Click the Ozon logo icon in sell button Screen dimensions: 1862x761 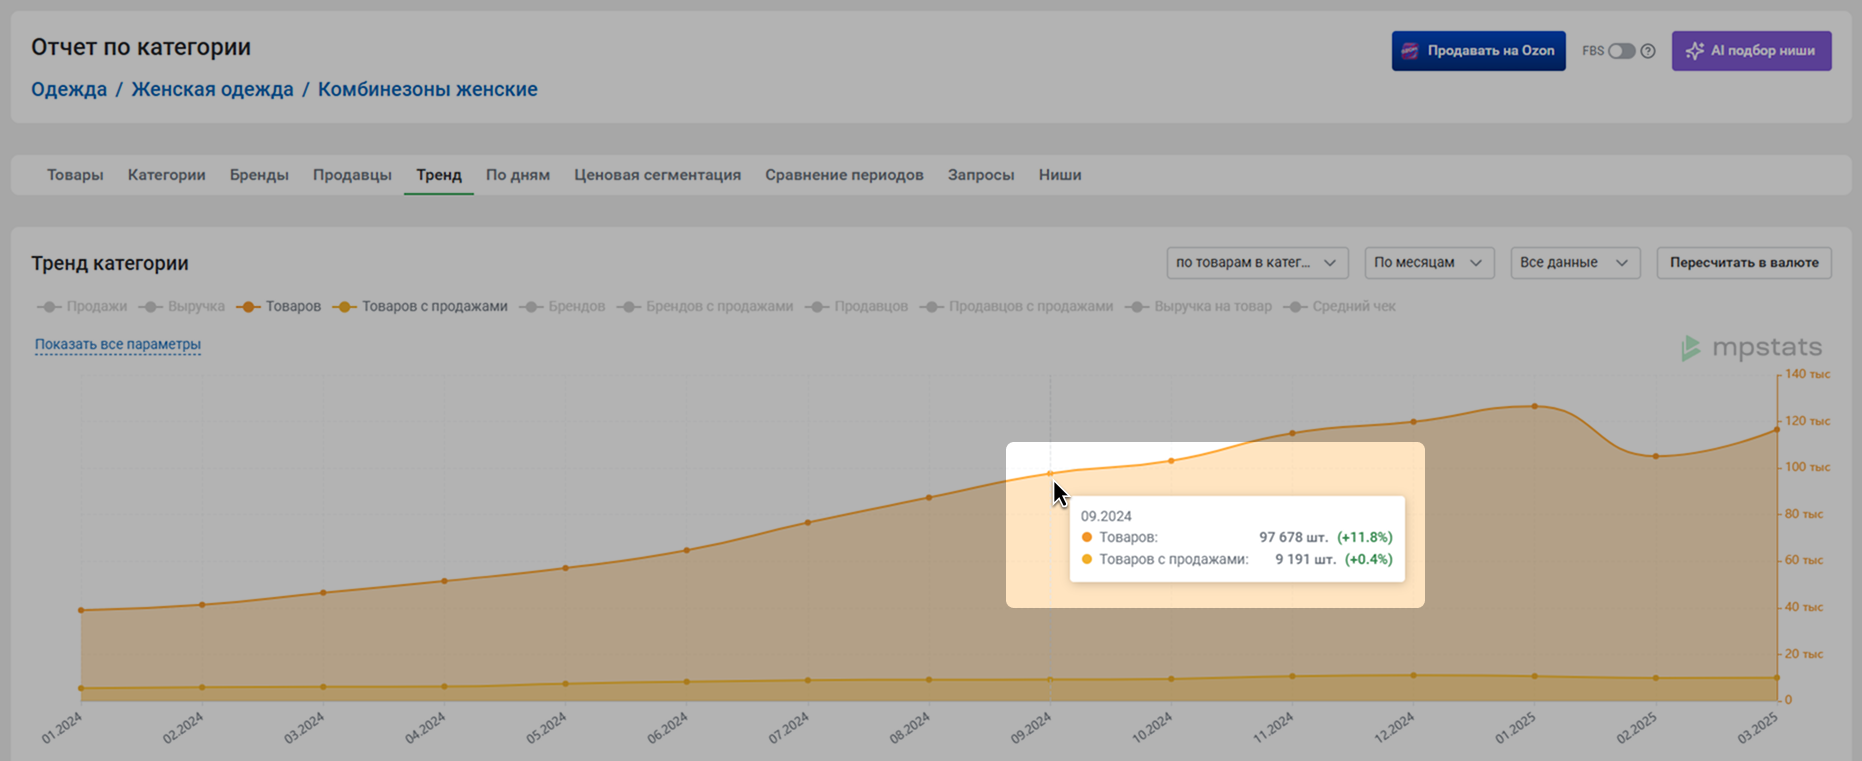(1410, 51)
